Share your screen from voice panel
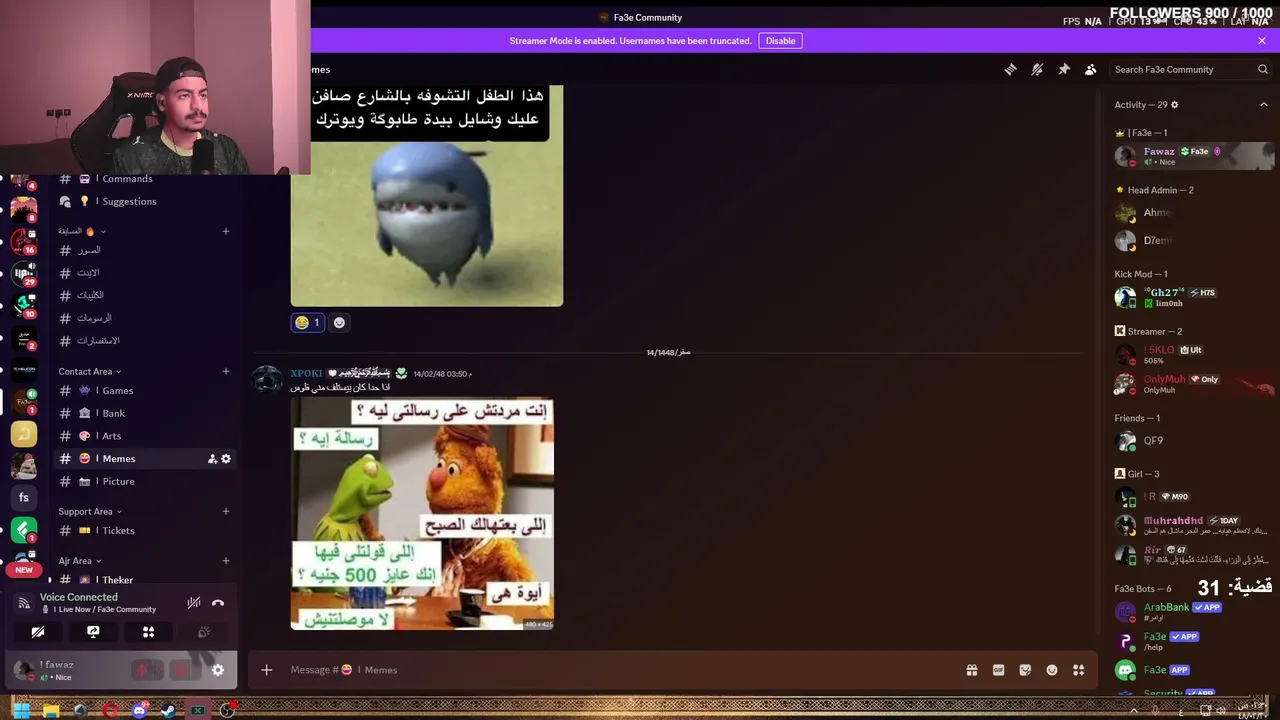Screen dimensions: 1280x720 pyautogui.click(x=93, y=632)
